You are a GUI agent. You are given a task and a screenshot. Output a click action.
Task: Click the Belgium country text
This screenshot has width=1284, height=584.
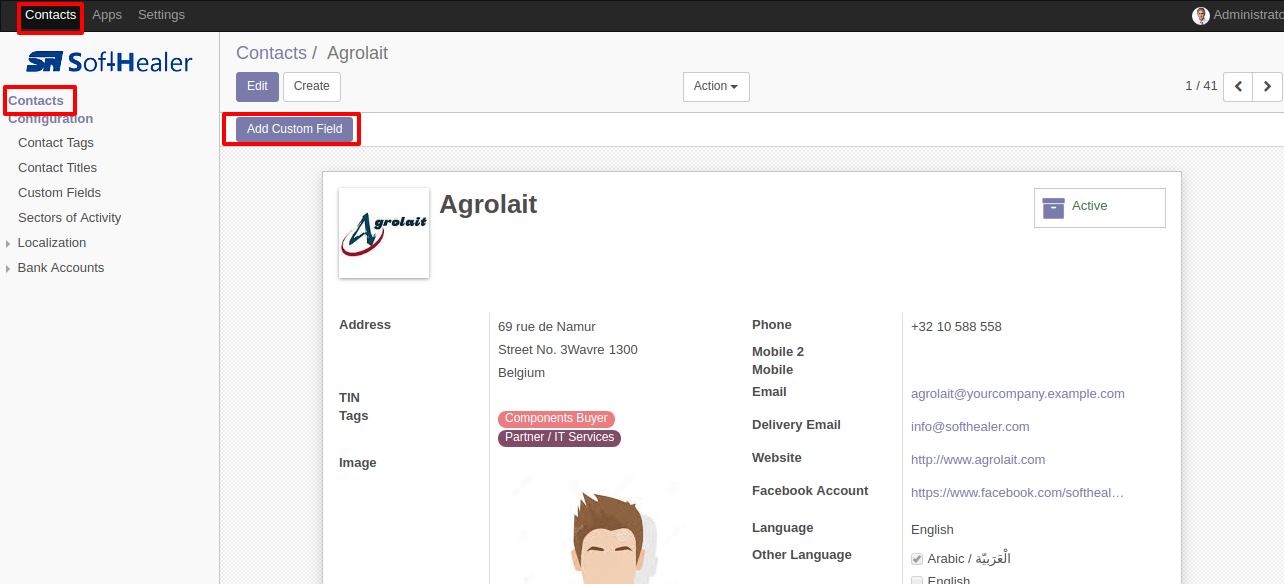(x=522, y=373)
